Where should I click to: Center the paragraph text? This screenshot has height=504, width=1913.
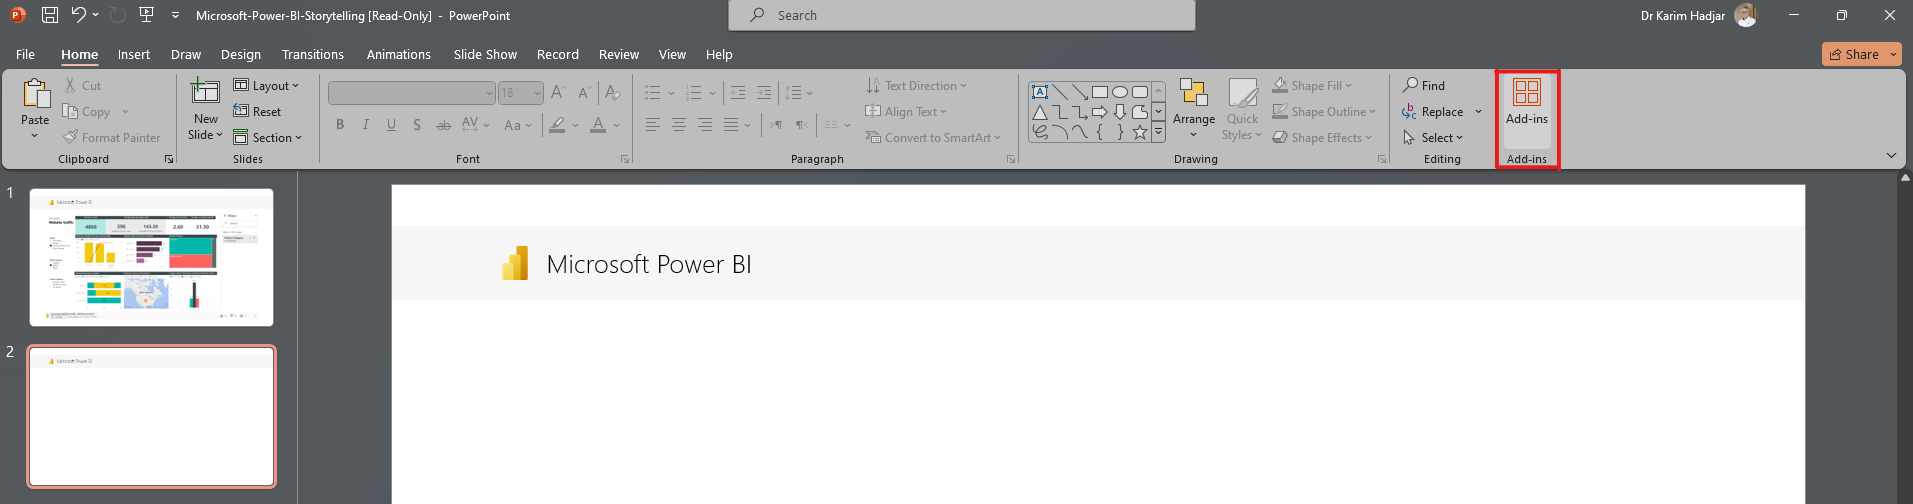[x=679, y=125]
